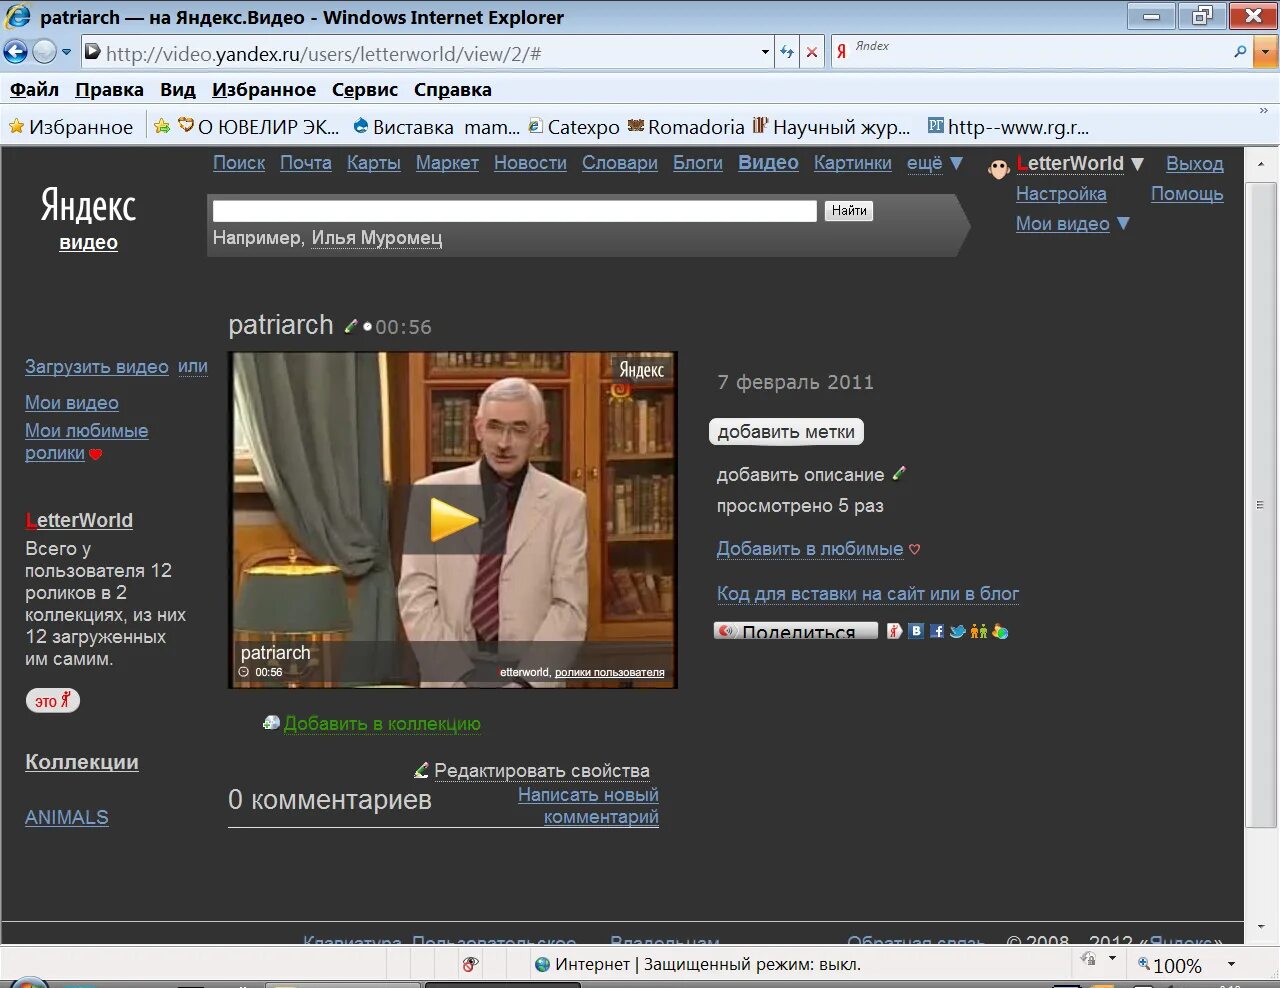Click the добавить метки button
Image resolution: width=1280 pixels, height=988 pixels.
[786, 432]
